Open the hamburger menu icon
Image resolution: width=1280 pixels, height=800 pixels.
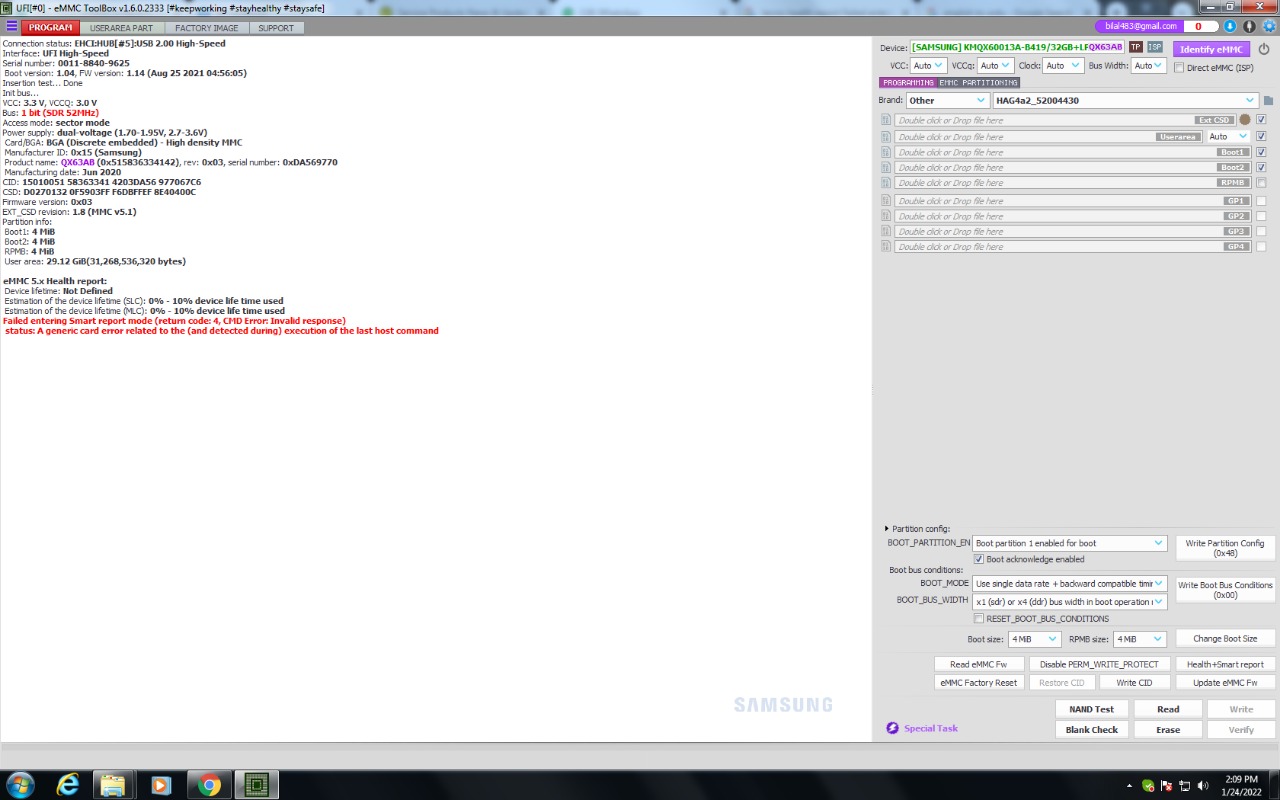coord(11,27)
